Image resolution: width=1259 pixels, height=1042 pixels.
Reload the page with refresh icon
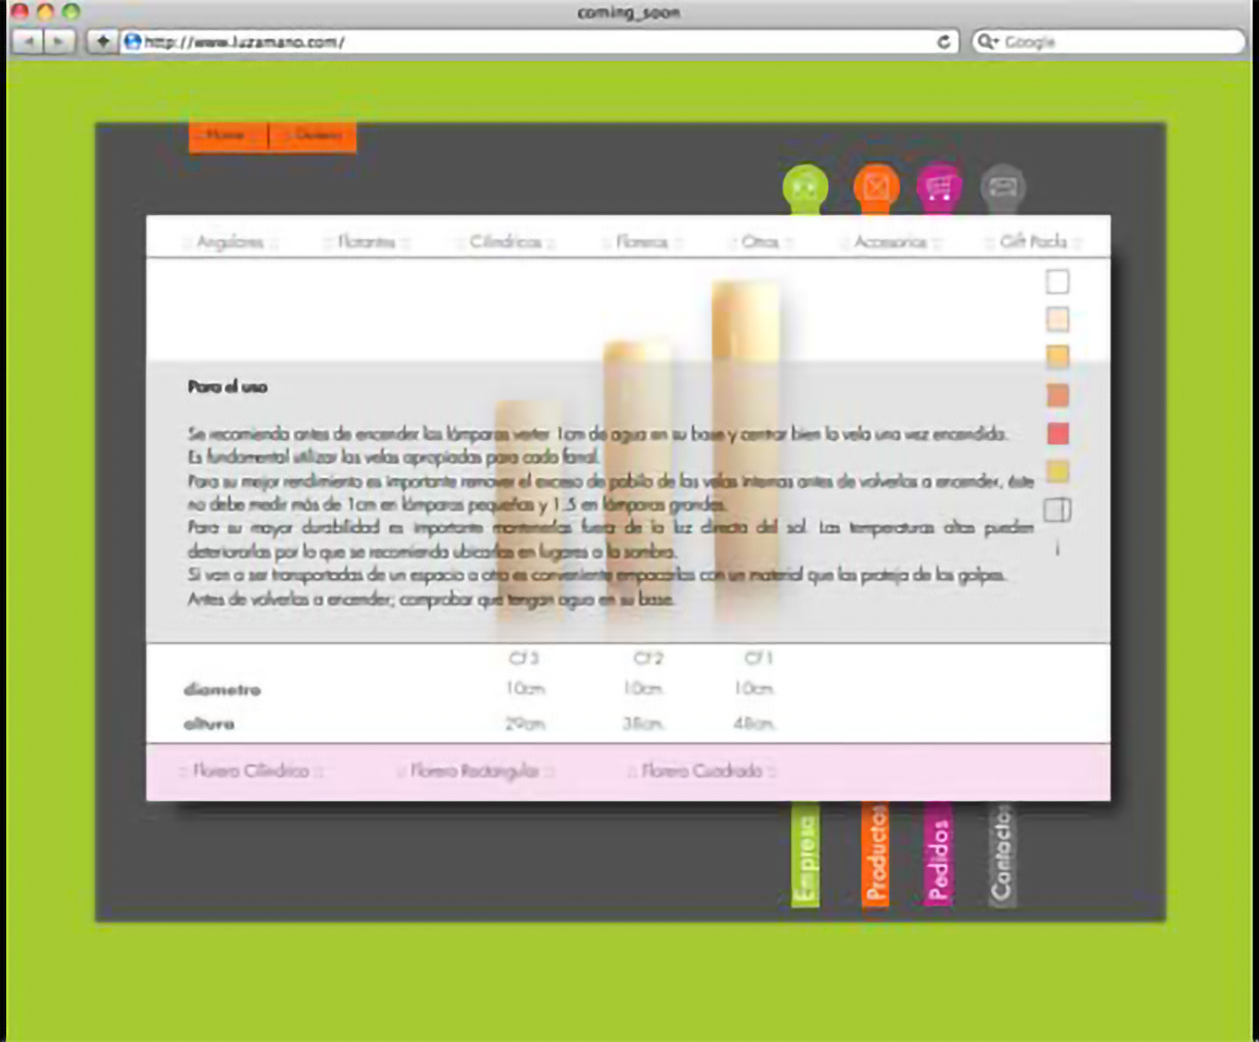pos(943,42)
